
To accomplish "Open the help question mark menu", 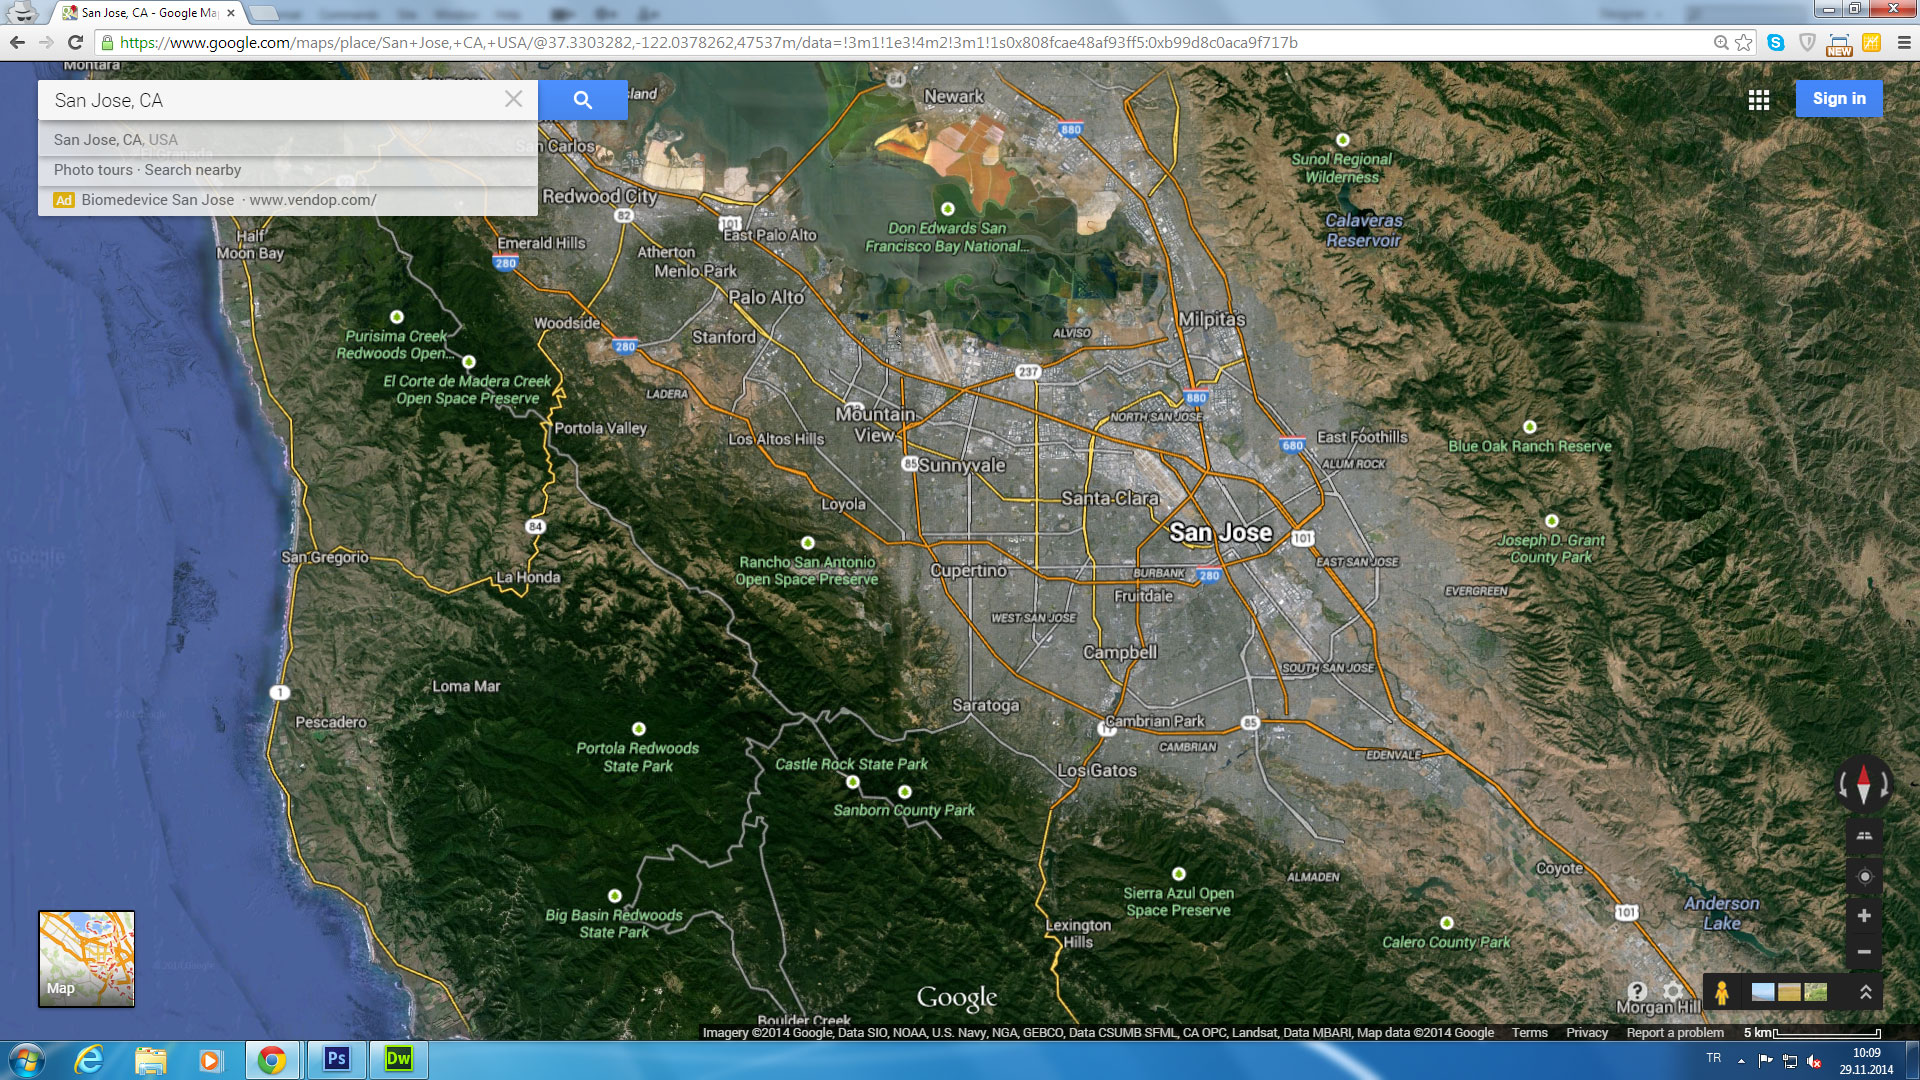I will [1637, 991].
